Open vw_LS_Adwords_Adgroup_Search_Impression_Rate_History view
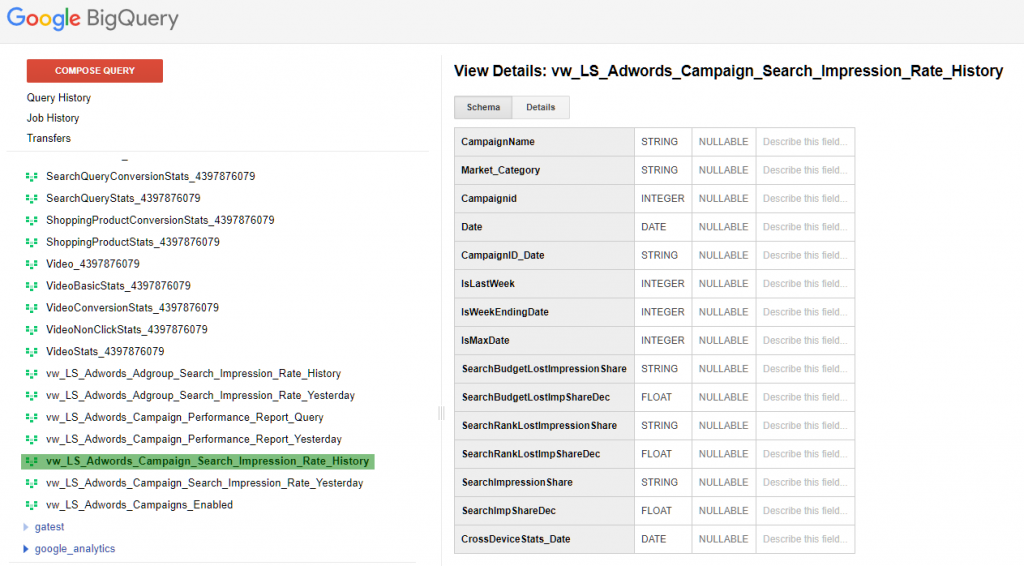 [193, 373]
